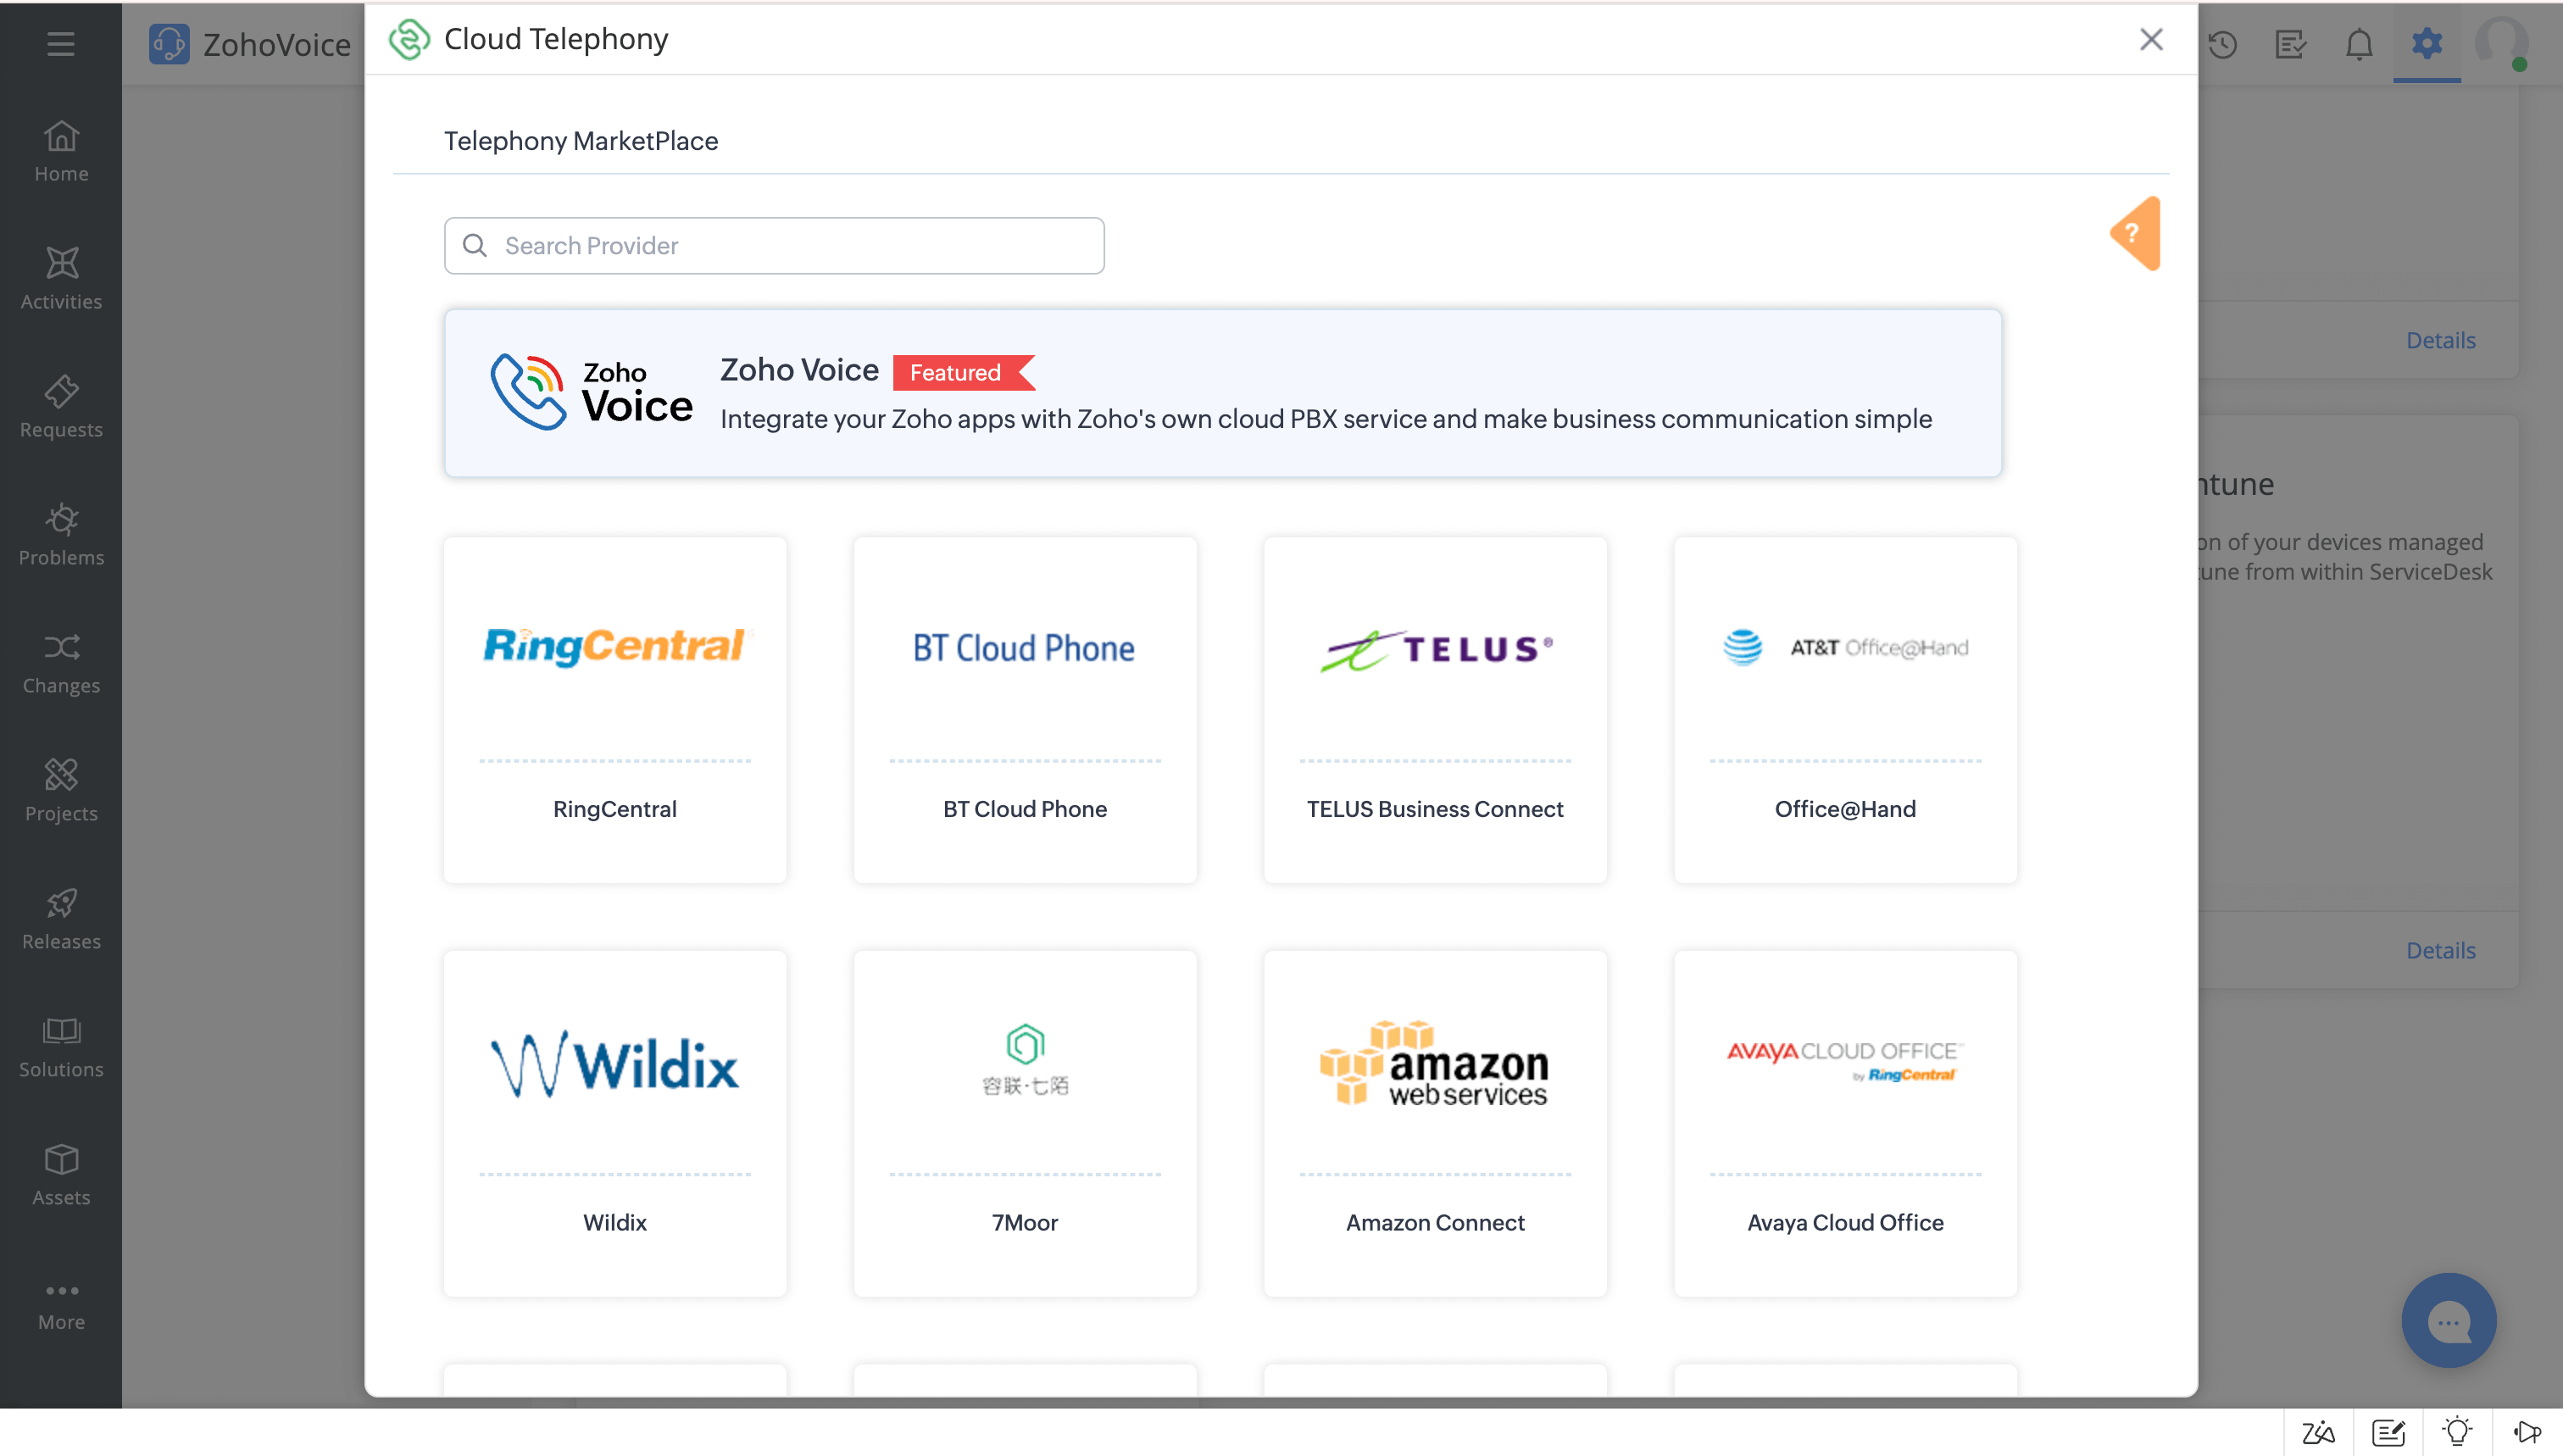The image size is (2563, 1456).
Task: Open the Changes menu item
Action: (x=61, y=663)
